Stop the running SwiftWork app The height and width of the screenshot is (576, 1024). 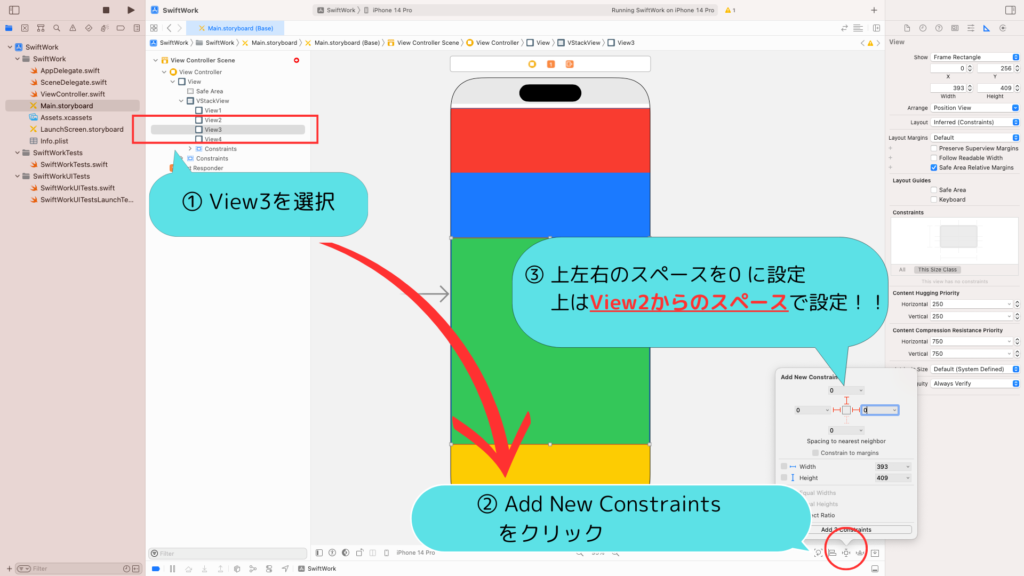106,10
